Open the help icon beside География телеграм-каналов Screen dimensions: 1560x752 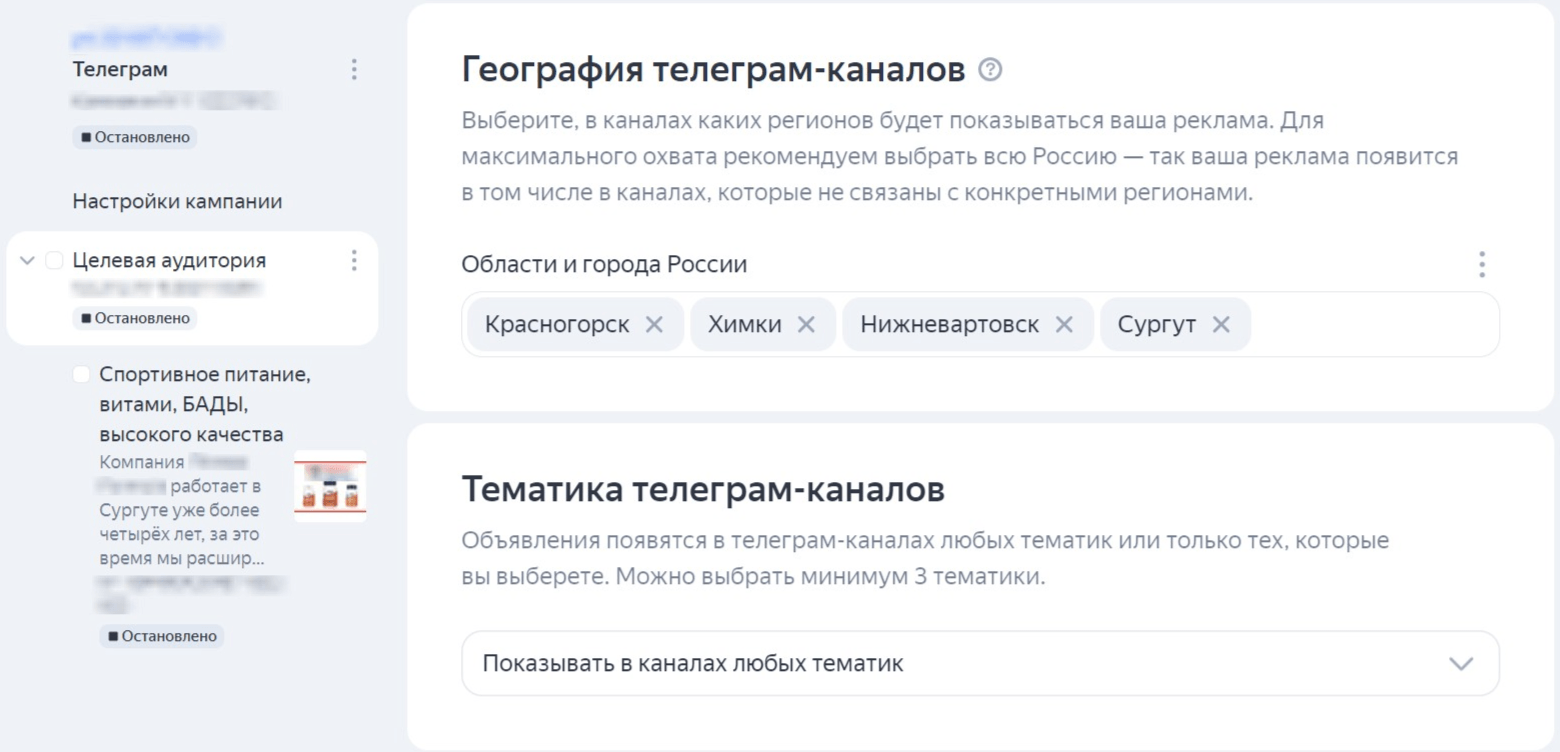[x=990, y=70]
